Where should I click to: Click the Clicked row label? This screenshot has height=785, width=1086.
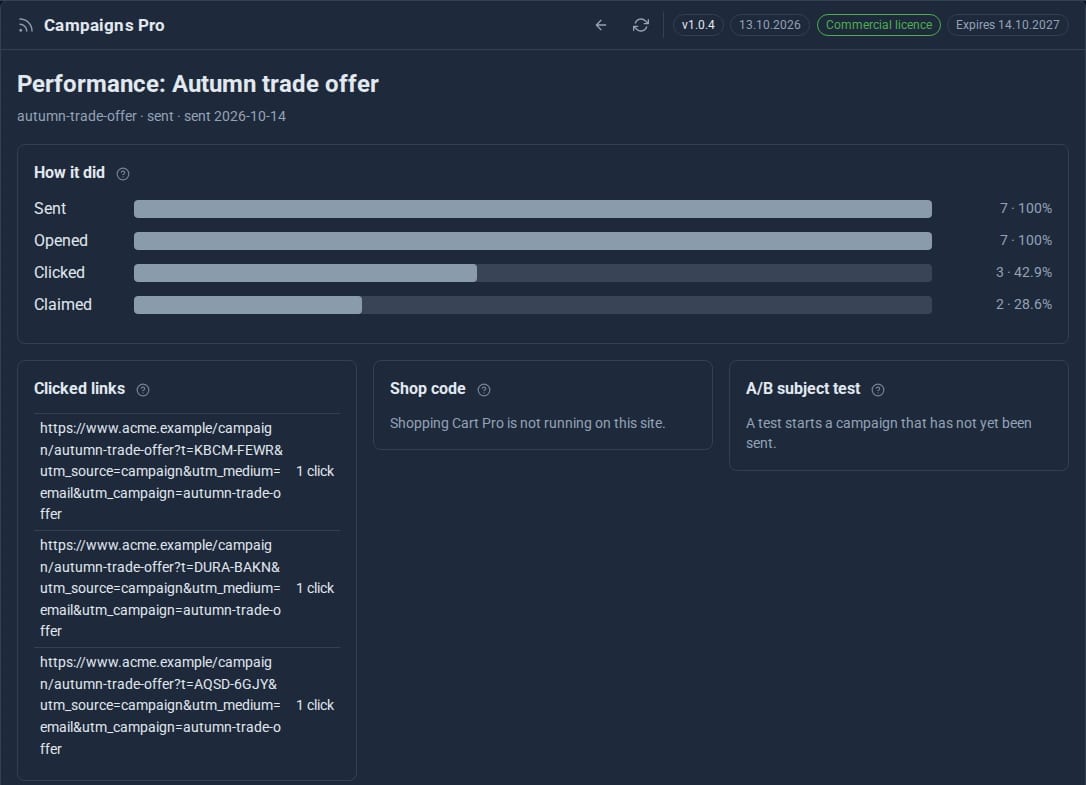pyautogui.click(x=60, y=272)
